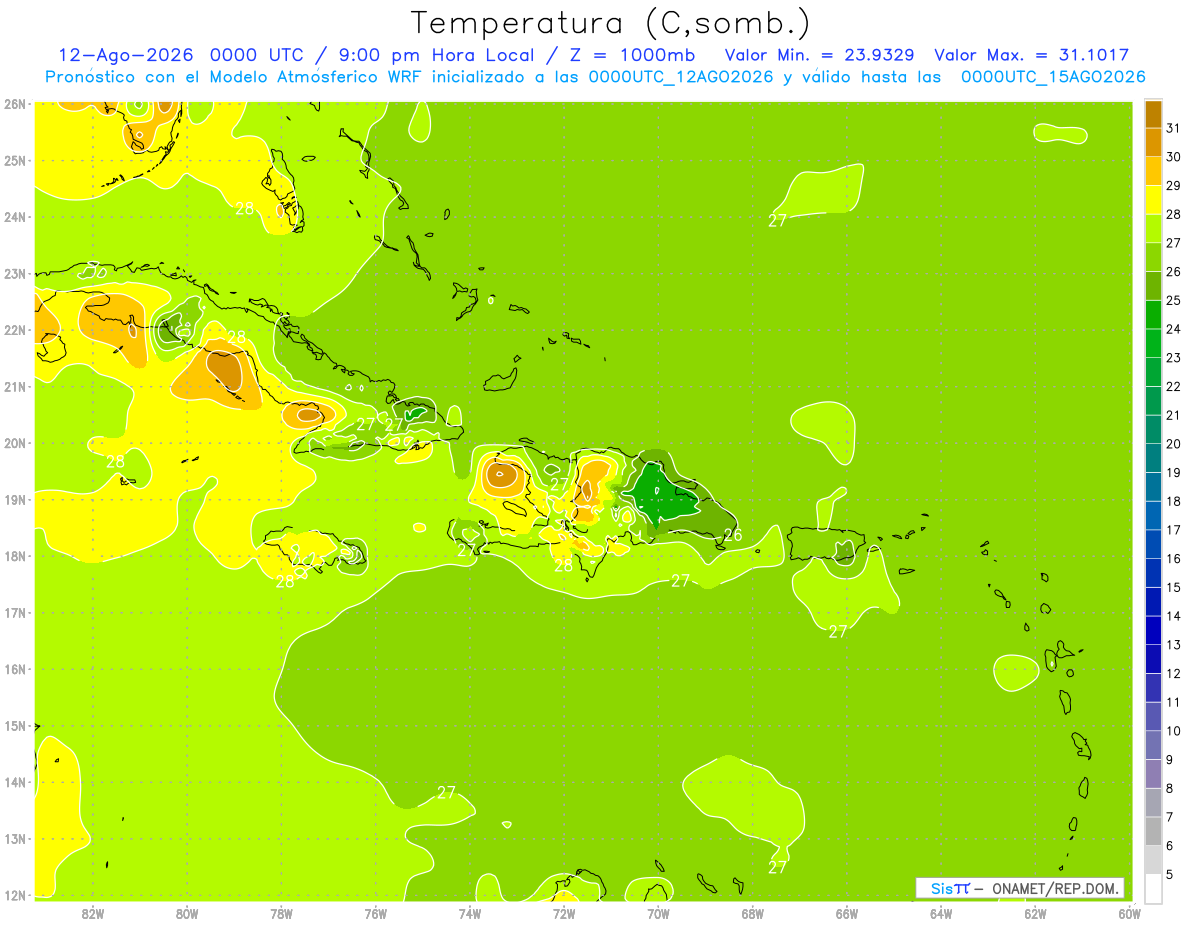The height and width of the screenshot is (927, 1200).
Task: Click the legend scale label 31
Action: (x=1173, y=129)
